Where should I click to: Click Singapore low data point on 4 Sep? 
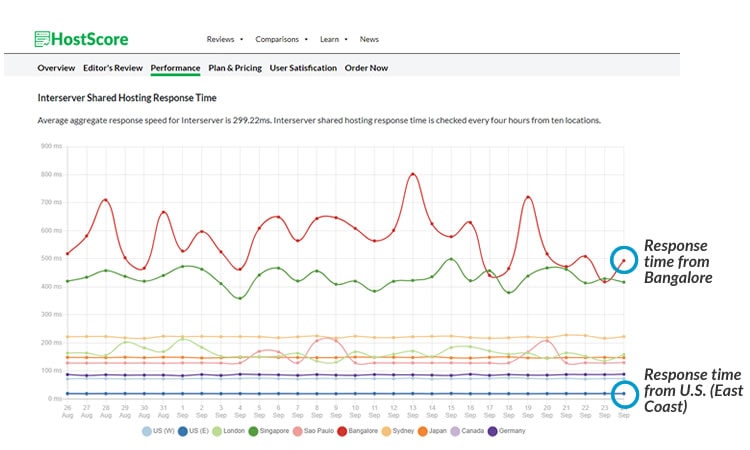pyautogui.click(x=240, y=298)
